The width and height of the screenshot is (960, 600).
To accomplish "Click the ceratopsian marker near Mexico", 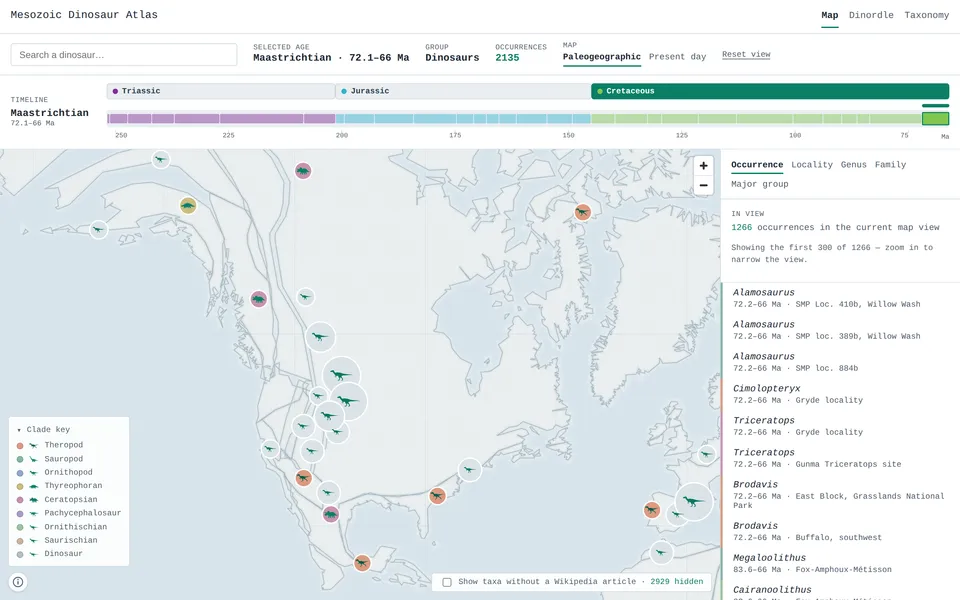I will coord(331,514).
